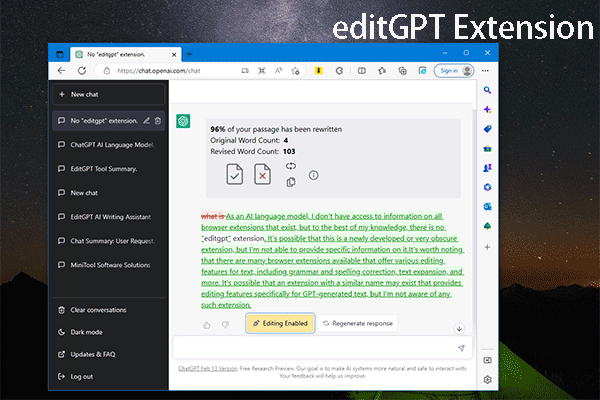600x400 pixels.
Task: Click the deleted "what is" strikethrough text
Action: point(213,216)
